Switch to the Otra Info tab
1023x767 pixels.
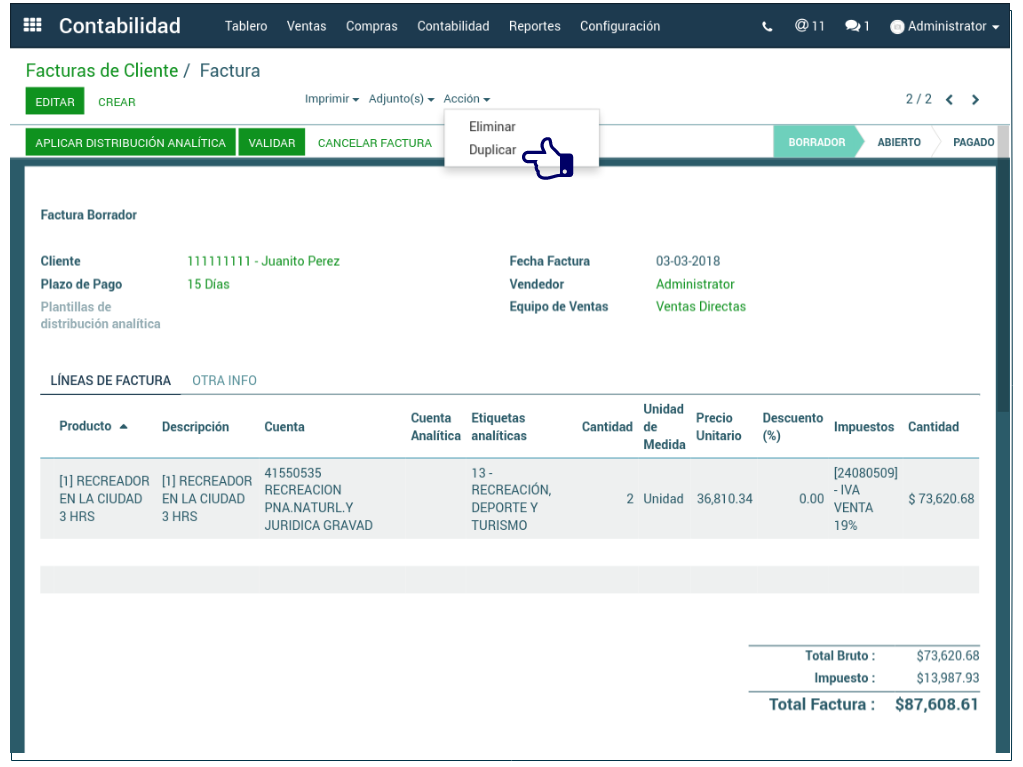(x=224, y=381)
